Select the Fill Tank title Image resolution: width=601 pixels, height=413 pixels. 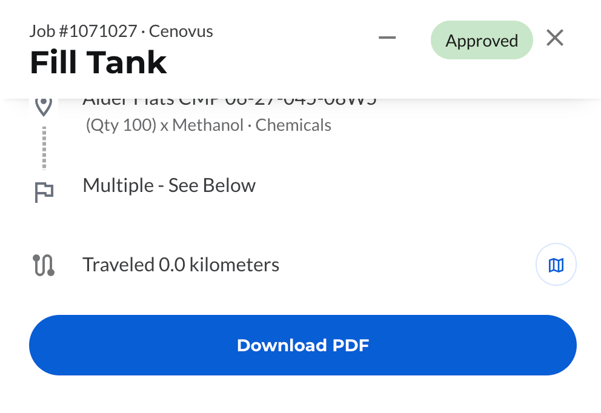pyautogui.click(x=98, y=63)
